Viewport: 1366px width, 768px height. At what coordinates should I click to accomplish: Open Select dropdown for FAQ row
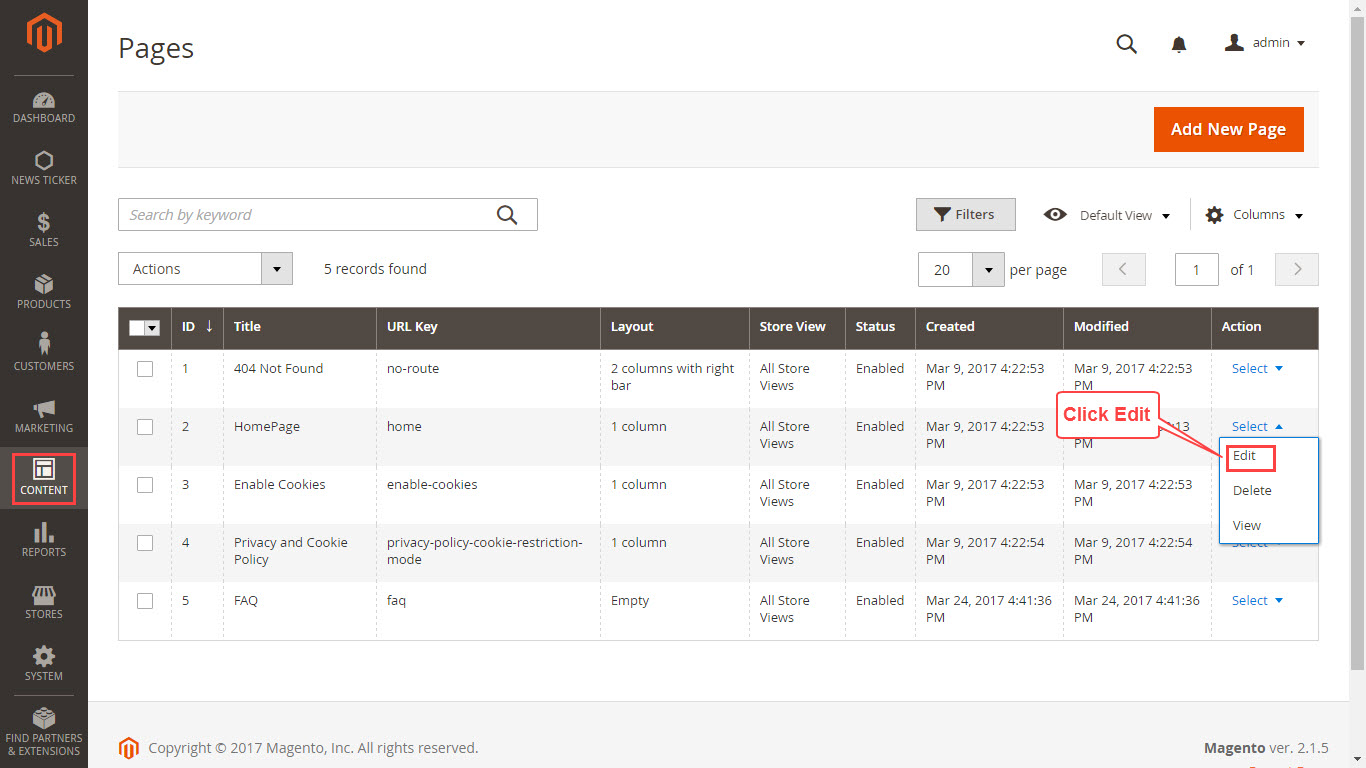click(1257, 601)
